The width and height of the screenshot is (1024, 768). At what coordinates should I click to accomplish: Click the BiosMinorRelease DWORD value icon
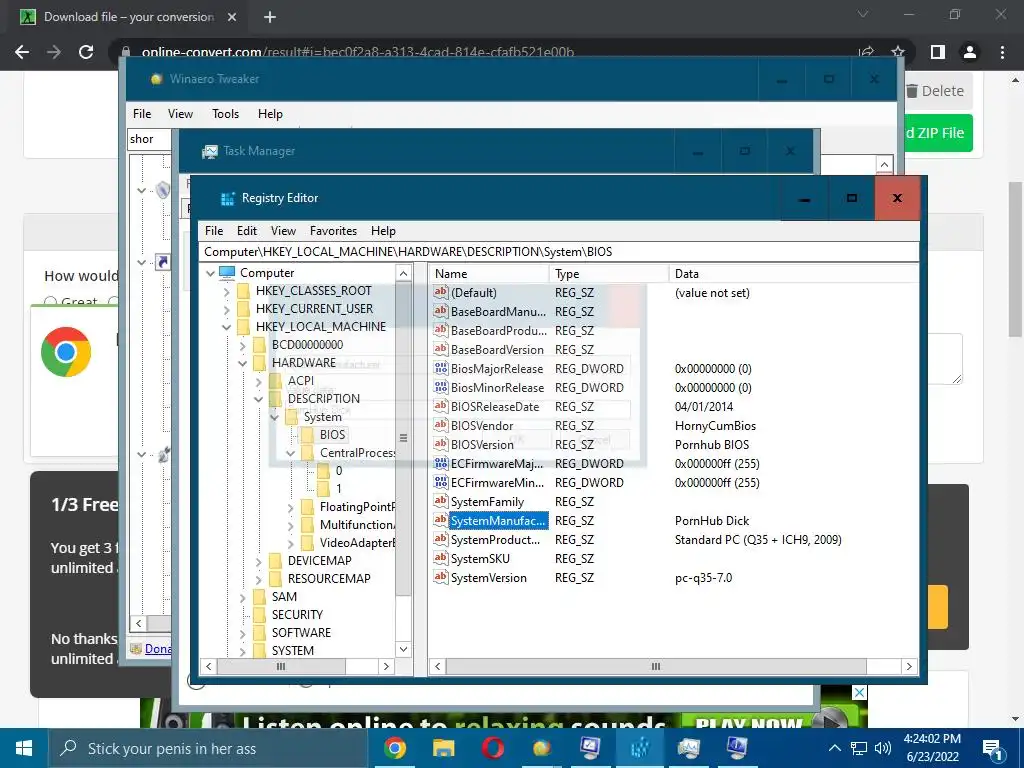point(441,387)
